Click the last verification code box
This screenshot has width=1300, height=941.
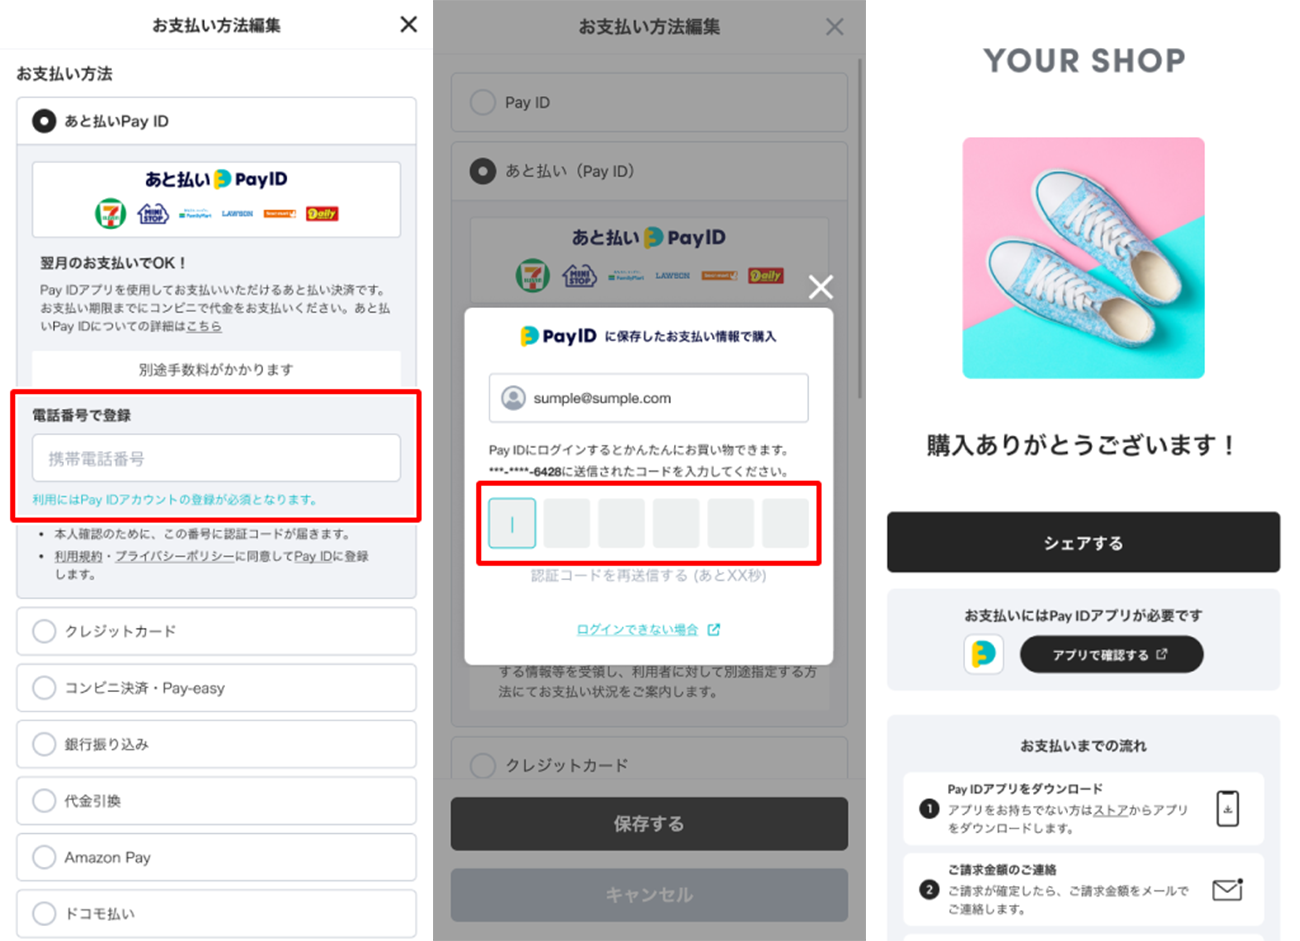pyautogui.click(x=785, y=523)
